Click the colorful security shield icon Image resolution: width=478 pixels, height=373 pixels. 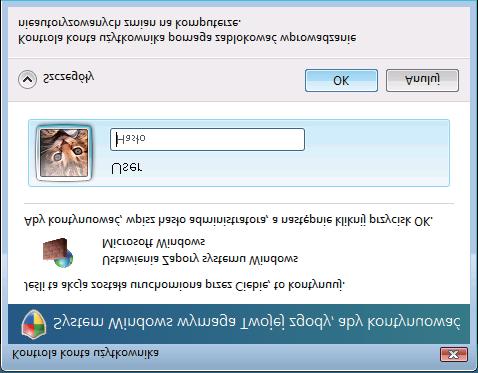click(33, 323)
